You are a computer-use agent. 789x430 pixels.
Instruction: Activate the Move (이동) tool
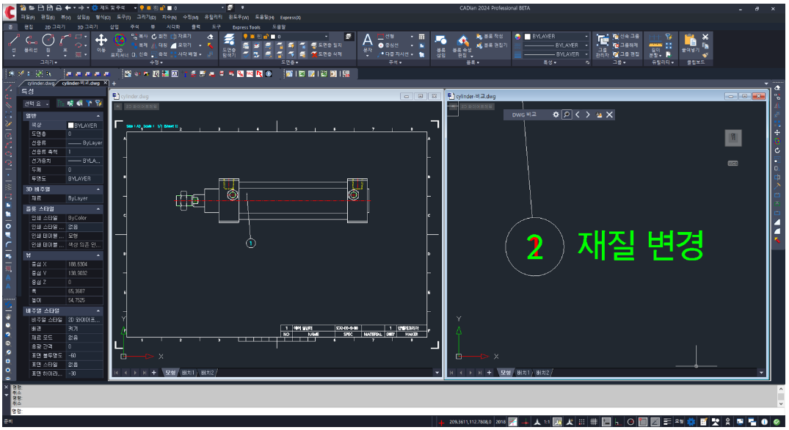click(102, 42)
